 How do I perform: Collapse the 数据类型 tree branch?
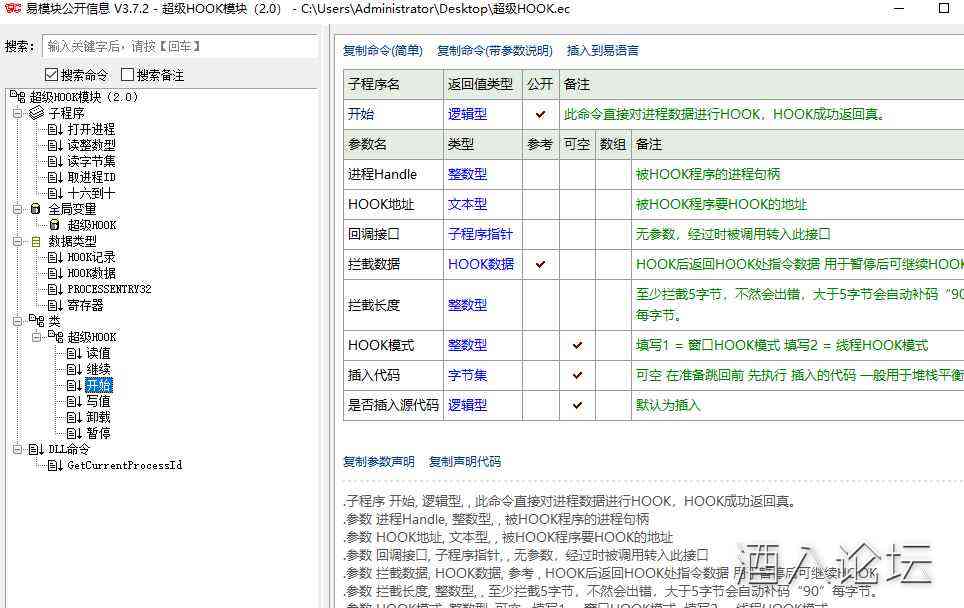[x=17, y=241]
